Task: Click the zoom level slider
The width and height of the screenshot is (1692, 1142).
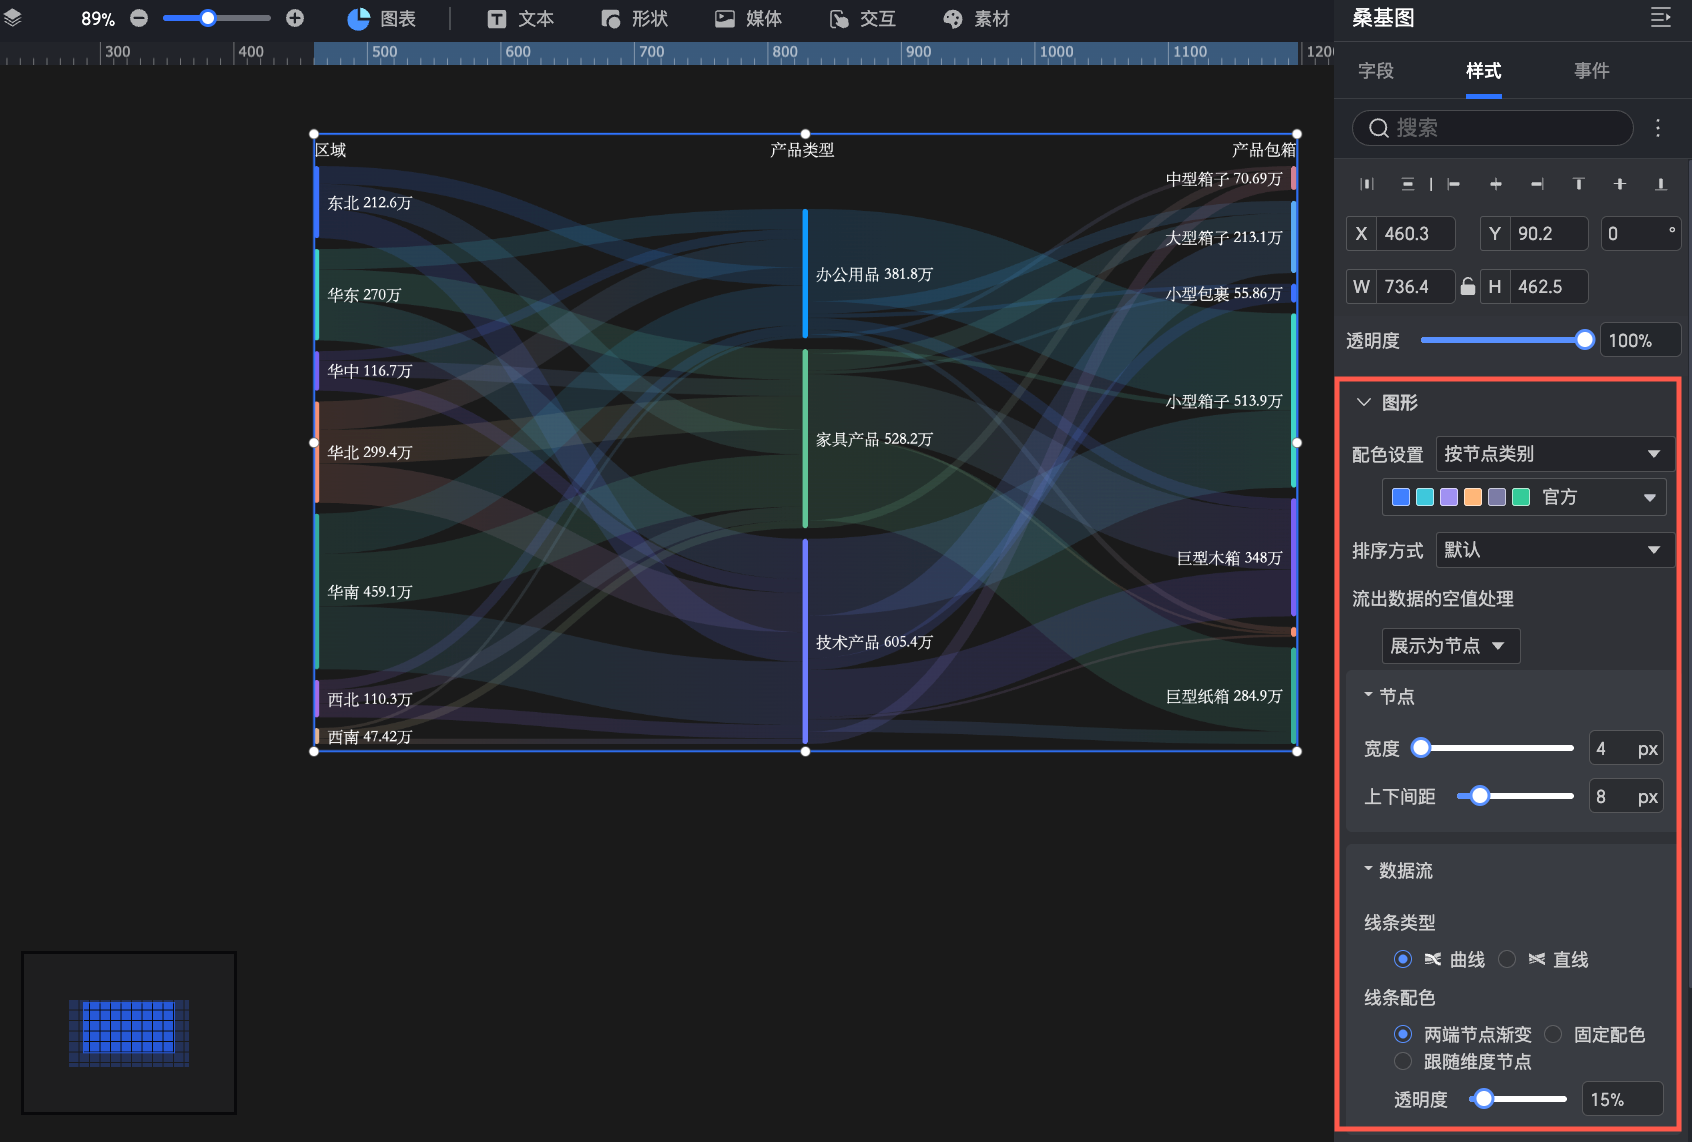Action: (217, 18)
